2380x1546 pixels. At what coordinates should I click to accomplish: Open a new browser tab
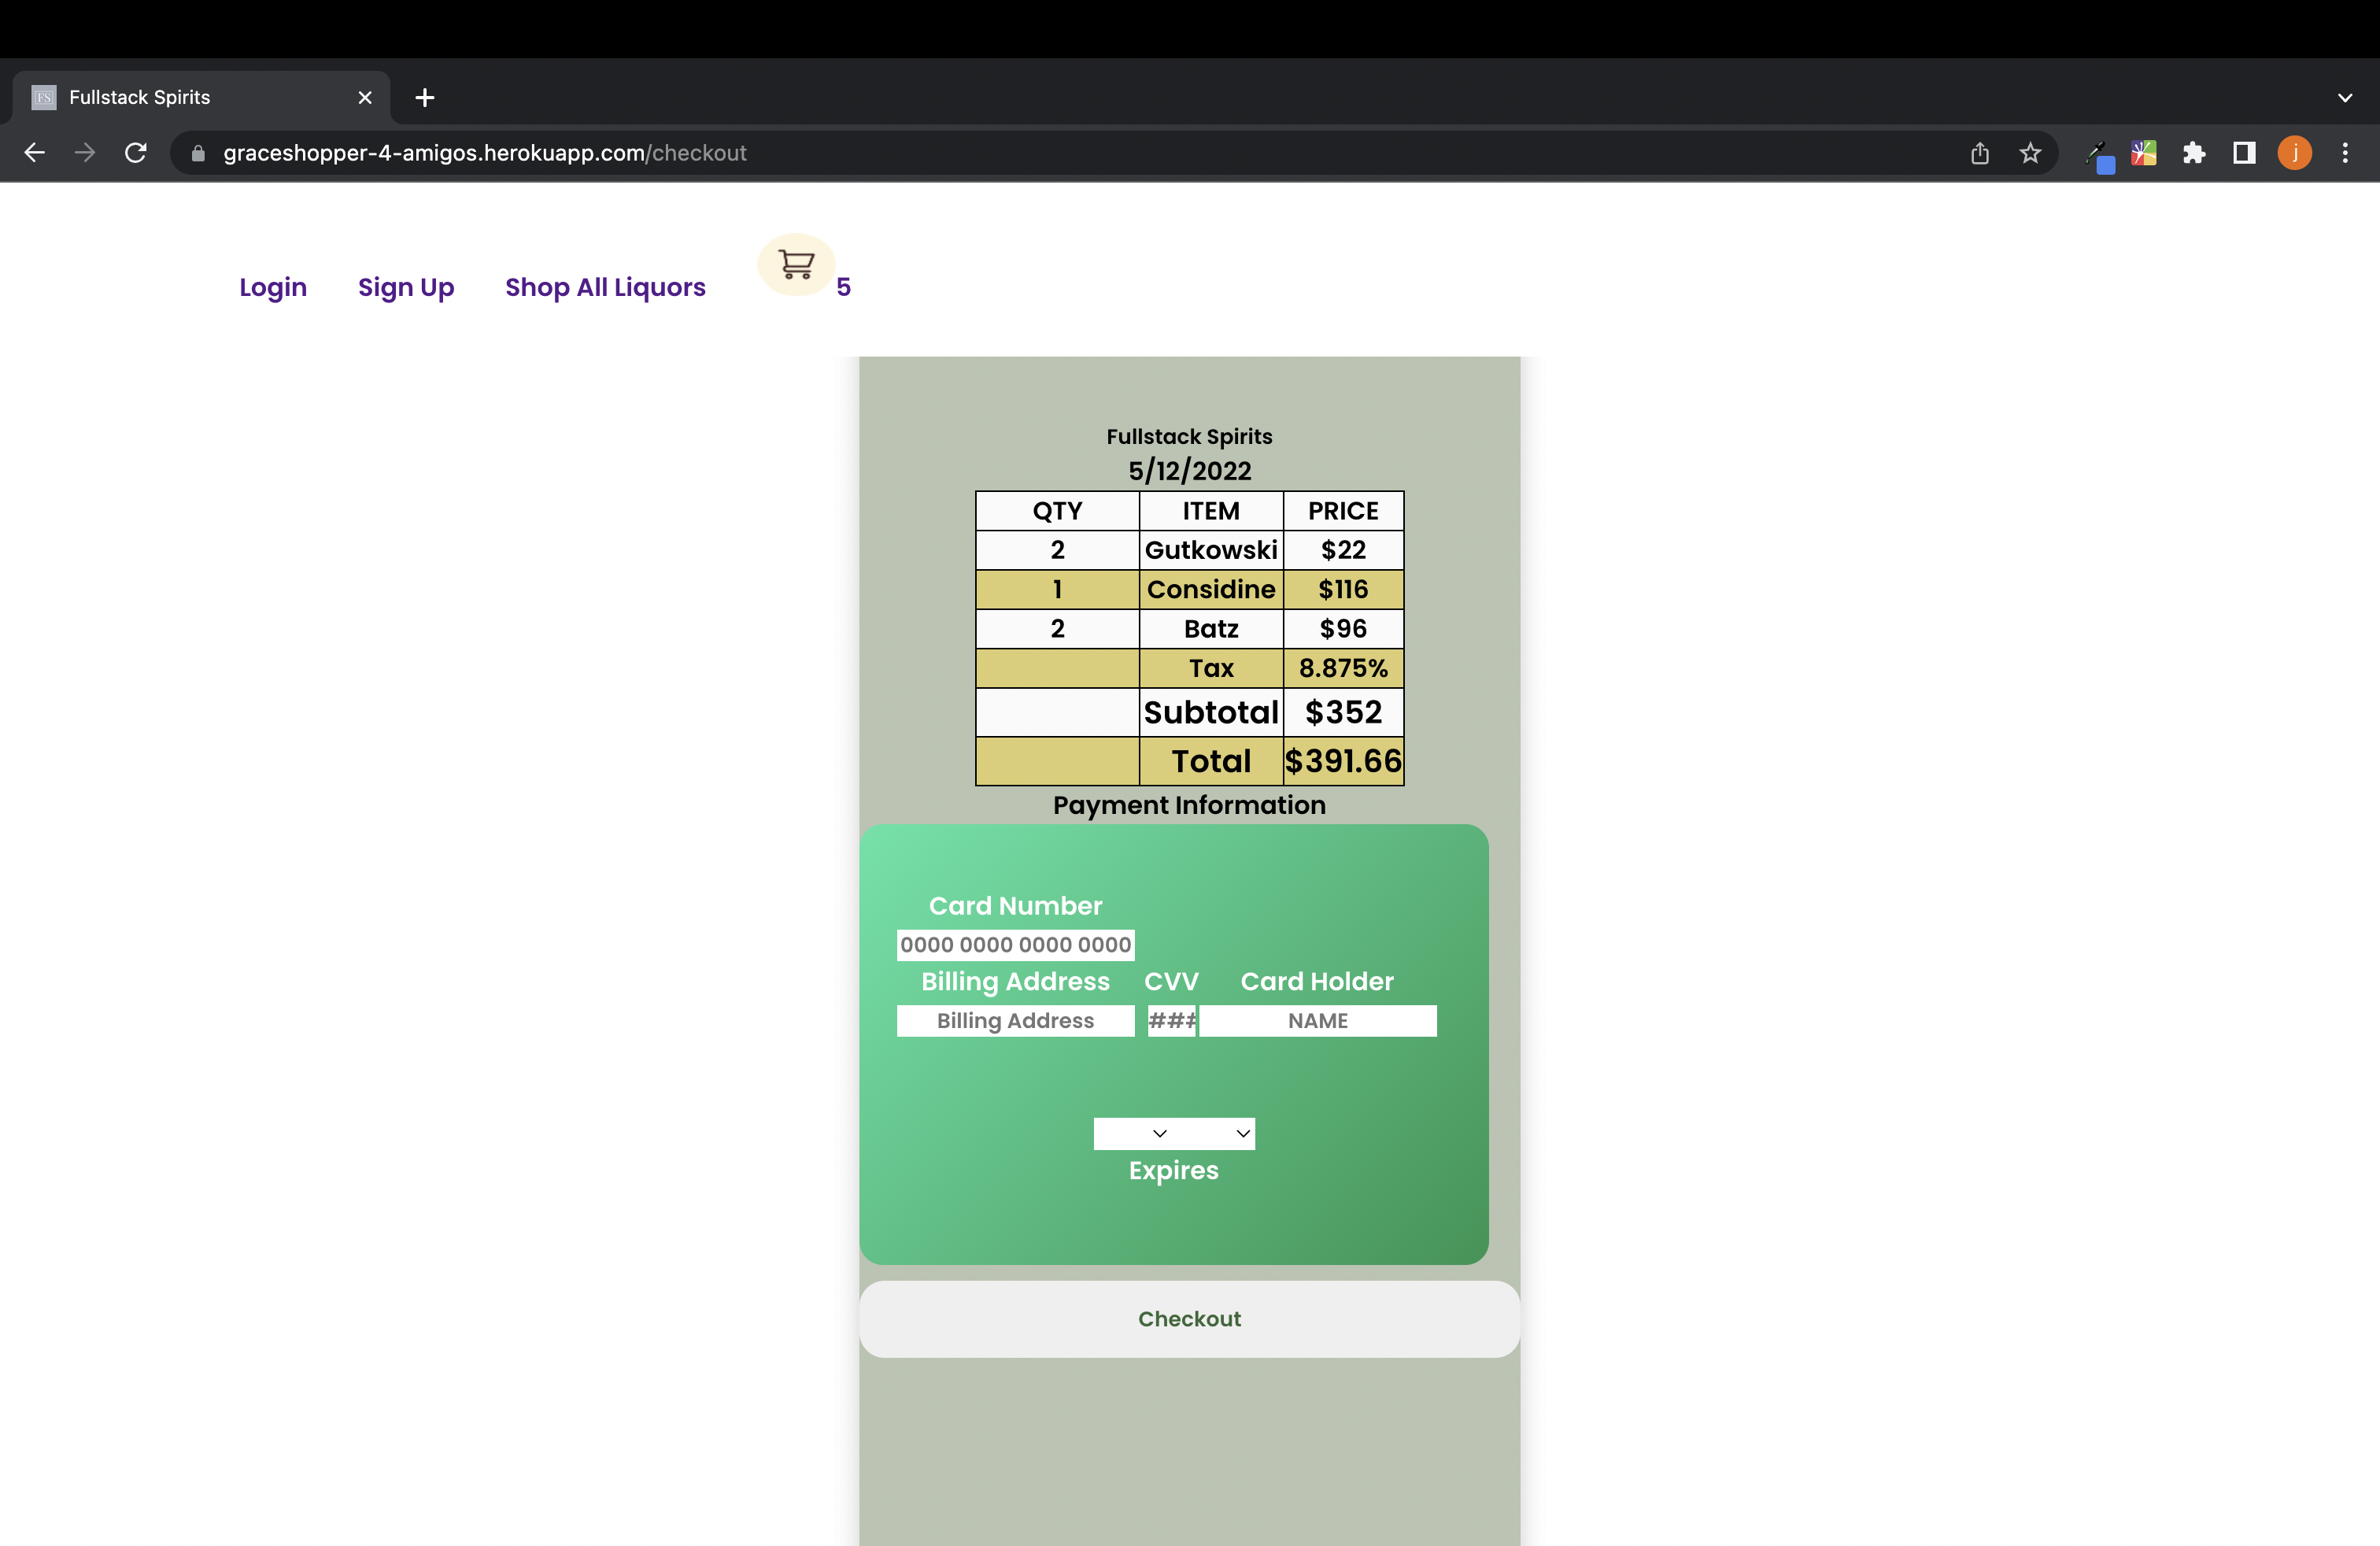pyautogui.click(x=425, y=97)
